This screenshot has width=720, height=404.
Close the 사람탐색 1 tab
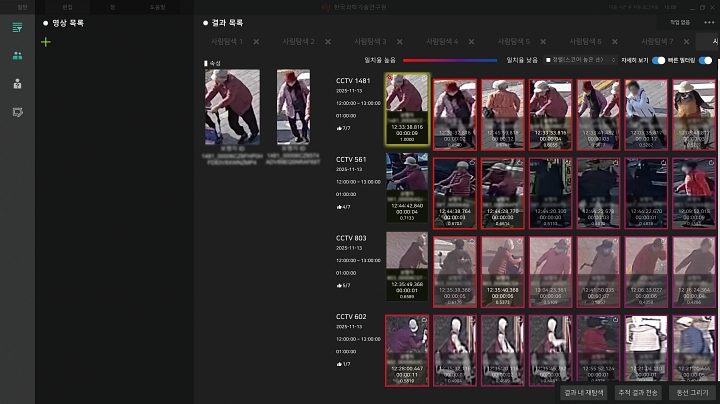[x=256, y=42]
